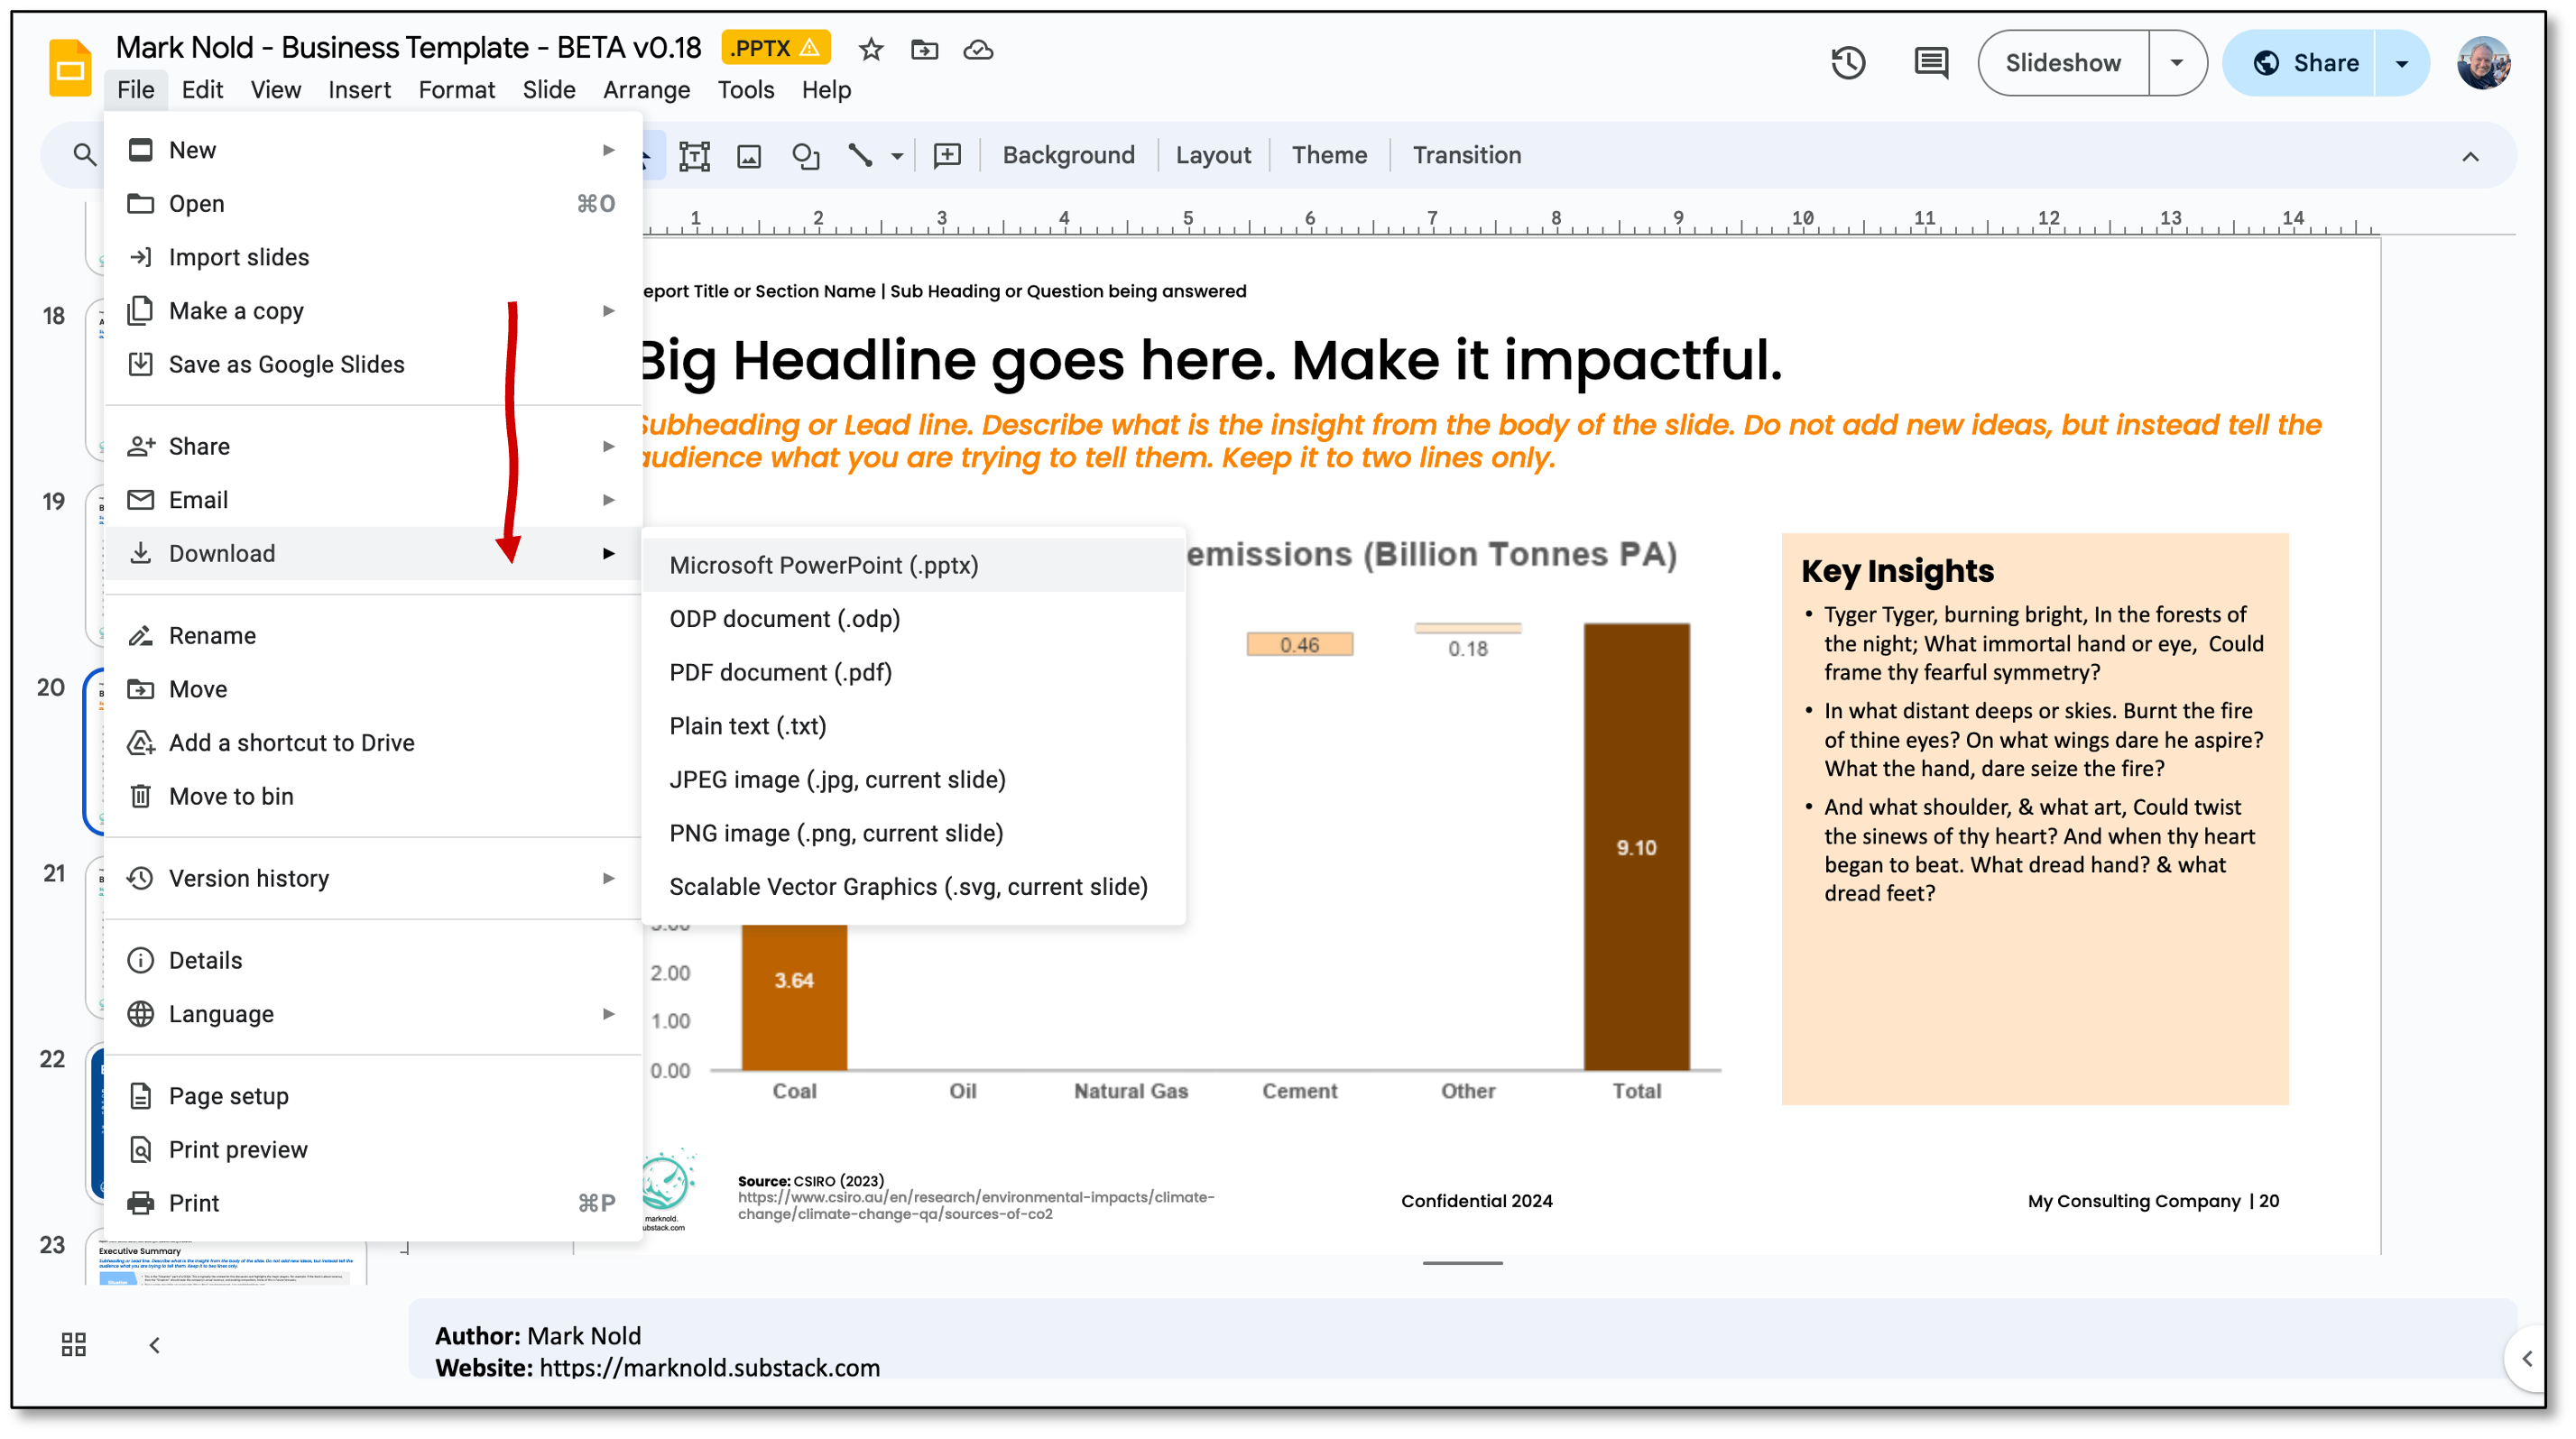Open the Slideshow options dropdown arrow
This screenshot has height=1439, width=2576.
[x=2176, y=63]
